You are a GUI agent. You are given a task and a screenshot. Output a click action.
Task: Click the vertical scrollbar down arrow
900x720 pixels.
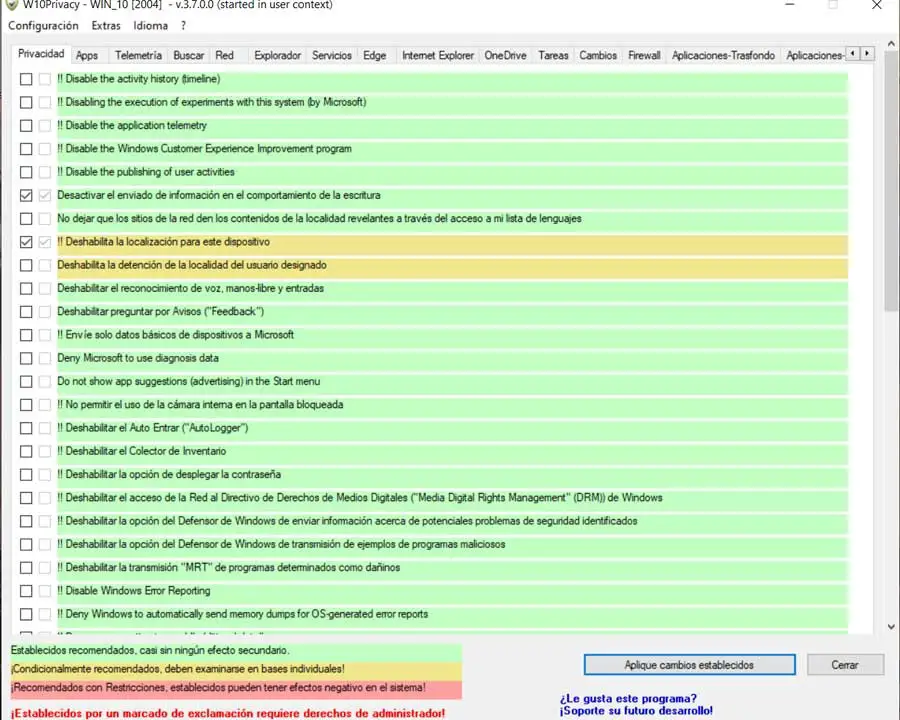tap(891, 627)
